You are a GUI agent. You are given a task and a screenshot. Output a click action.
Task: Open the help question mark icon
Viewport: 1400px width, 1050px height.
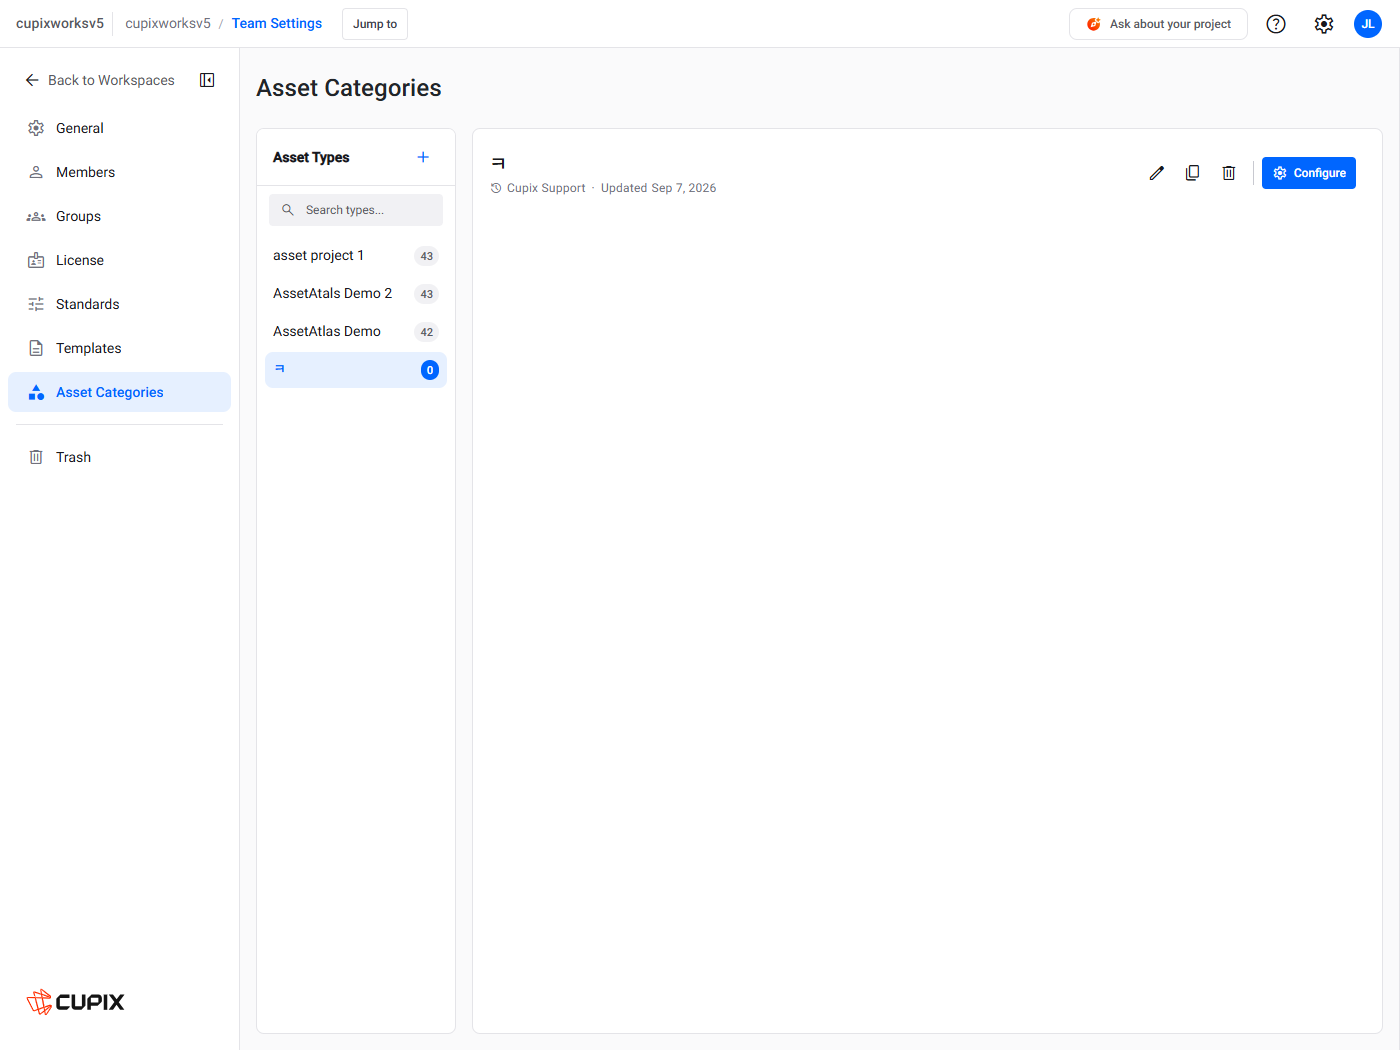click(1276, 24)
